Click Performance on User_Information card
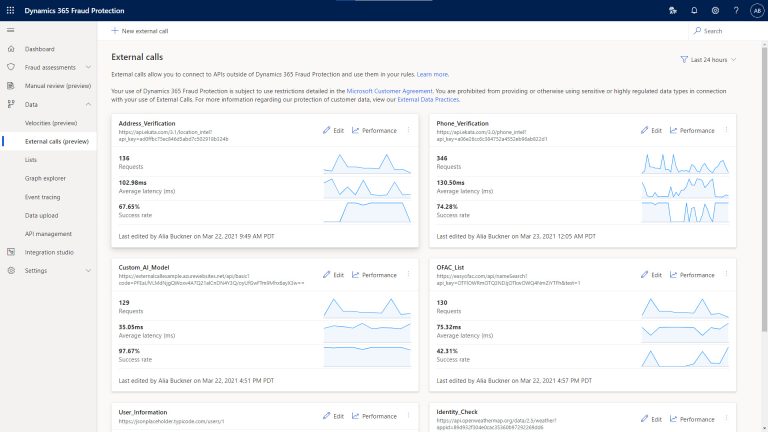This screenshot has height=432, width=768. click(x=374, y=416)
